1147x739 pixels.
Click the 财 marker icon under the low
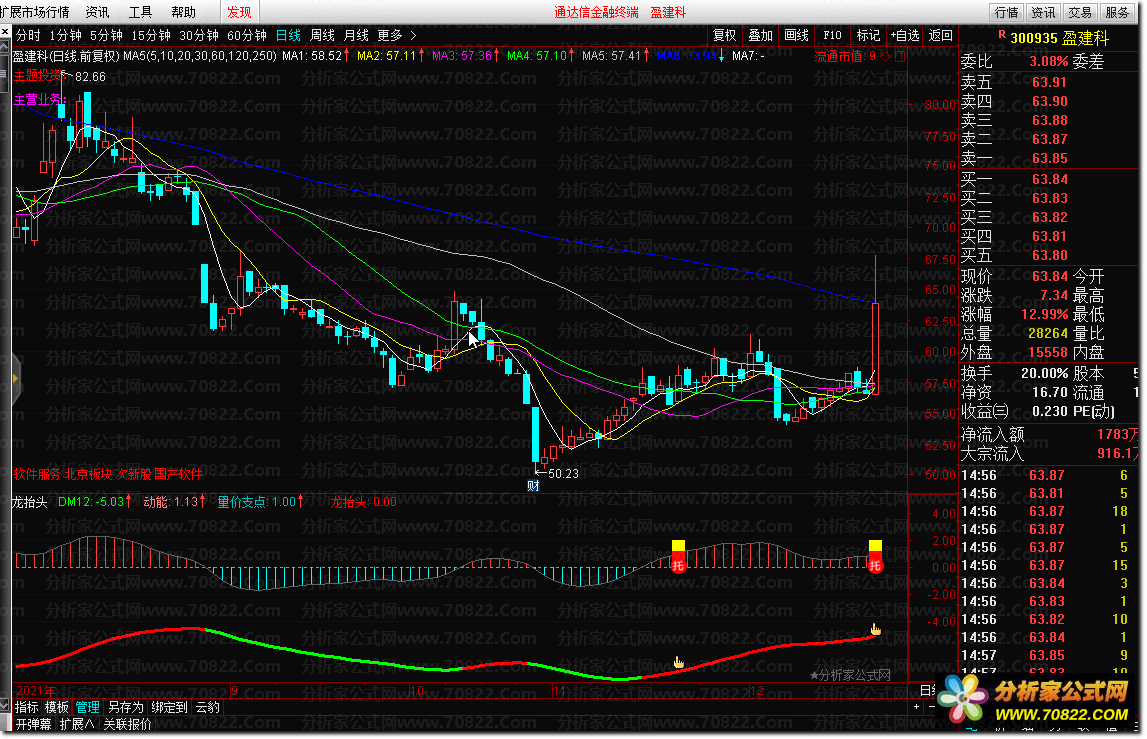533,485
